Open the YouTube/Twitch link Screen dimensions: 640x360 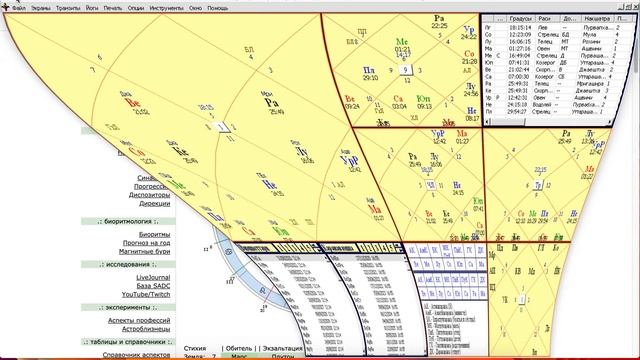pos(146,294)
